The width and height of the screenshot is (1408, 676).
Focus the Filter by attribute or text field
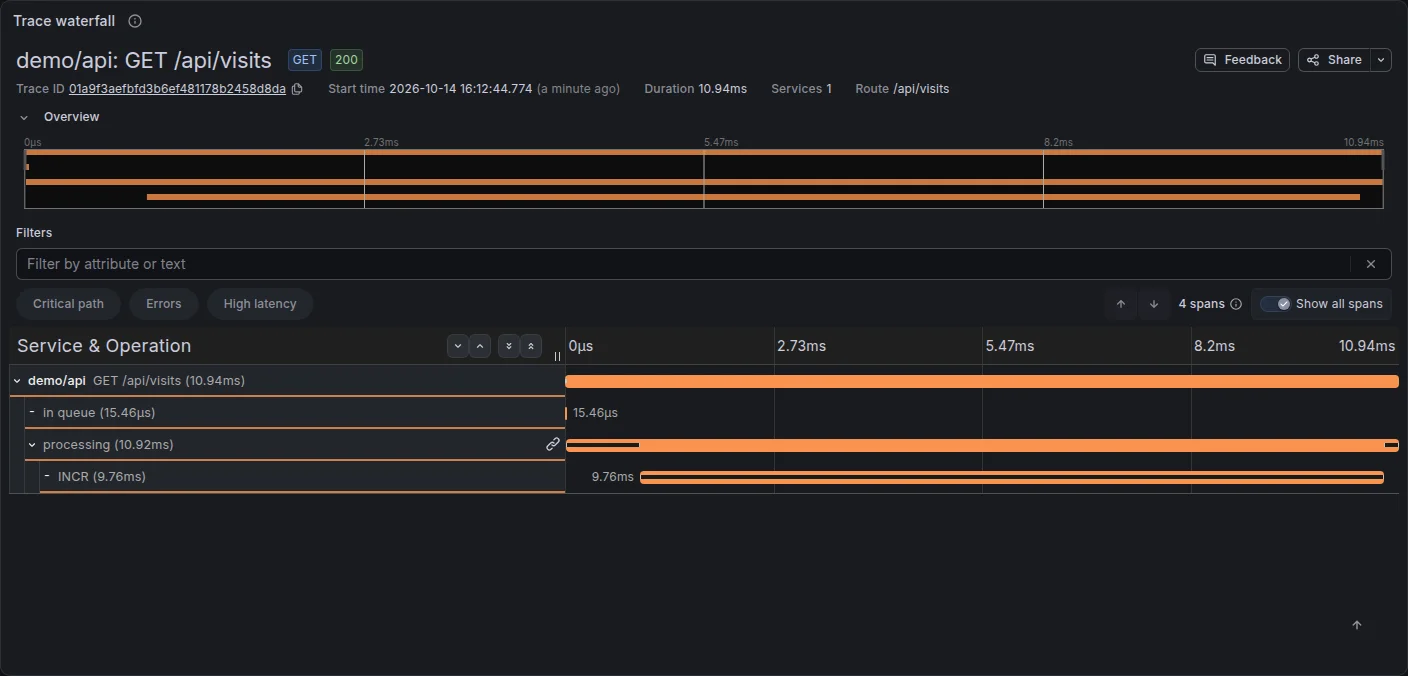pos(683,264)
